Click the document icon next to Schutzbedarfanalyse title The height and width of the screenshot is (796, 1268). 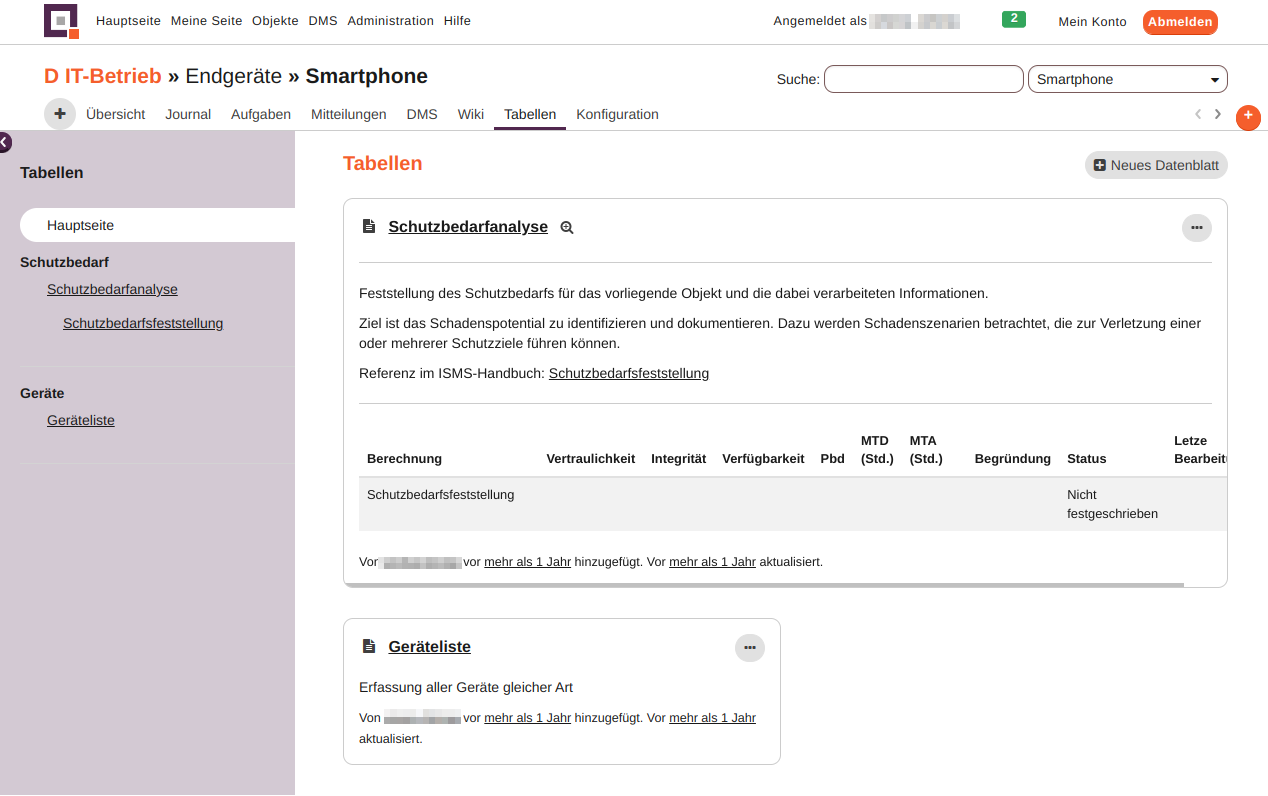(369, 226)
